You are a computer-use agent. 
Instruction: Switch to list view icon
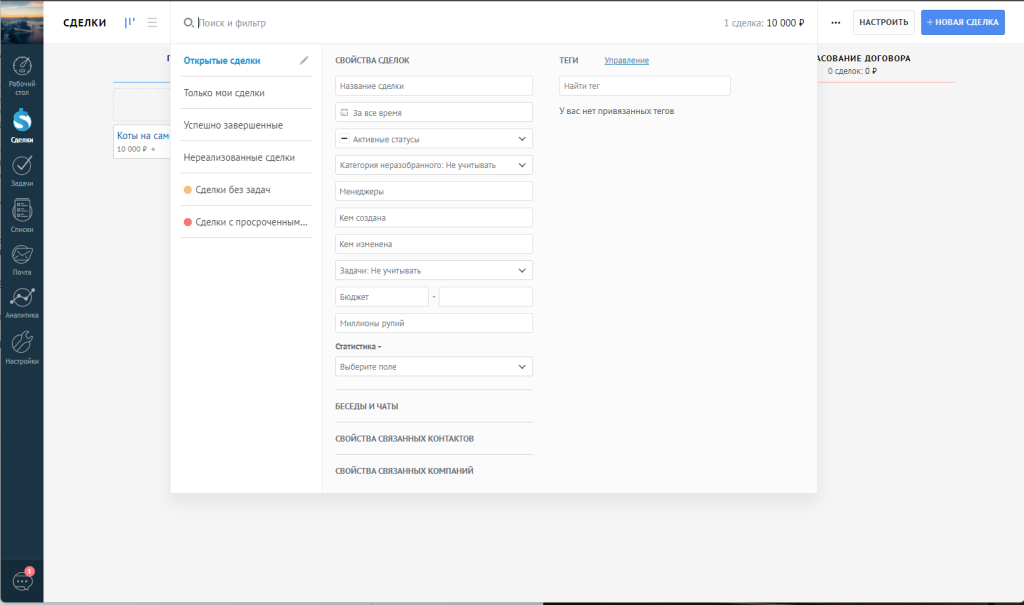(152, 22)
